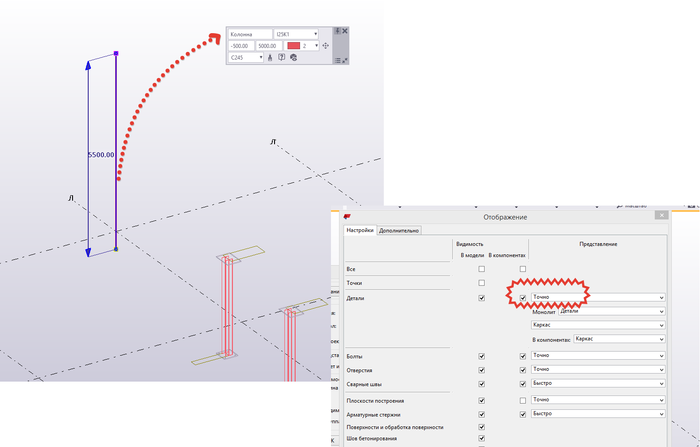The height and width of the screenshot is (447, 700).
Task: Click the move-arrows icon on the mini toolbar
Action: coord(325,46)
